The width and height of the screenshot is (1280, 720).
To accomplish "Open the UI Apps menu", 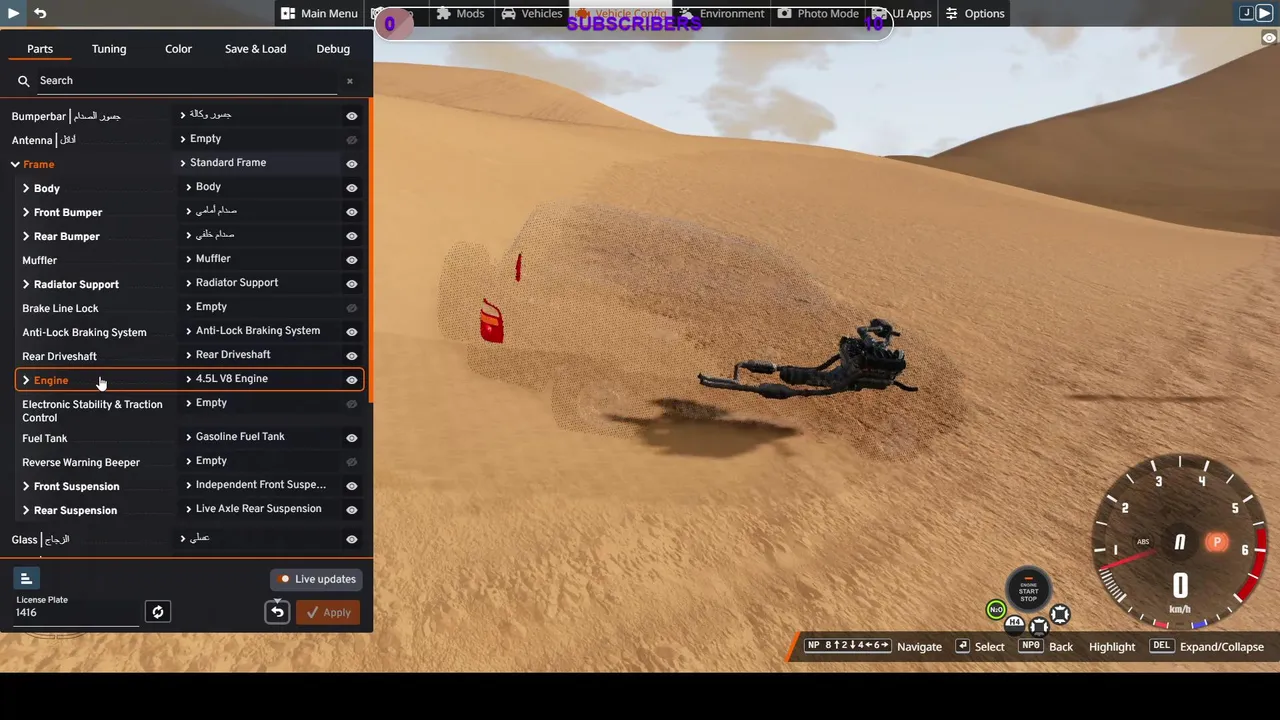I will (x=902, y=13).
